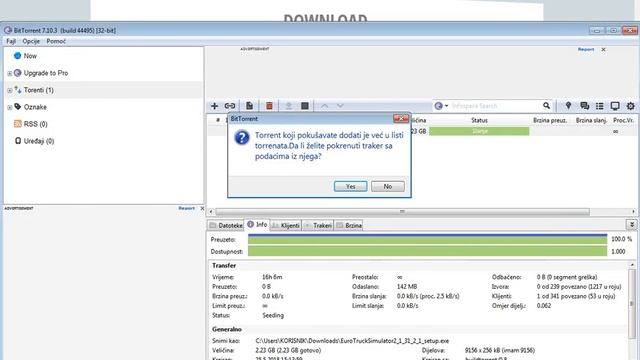
Task: Select Upgrade to Pro in sidebar
Action: pos(46,73)
